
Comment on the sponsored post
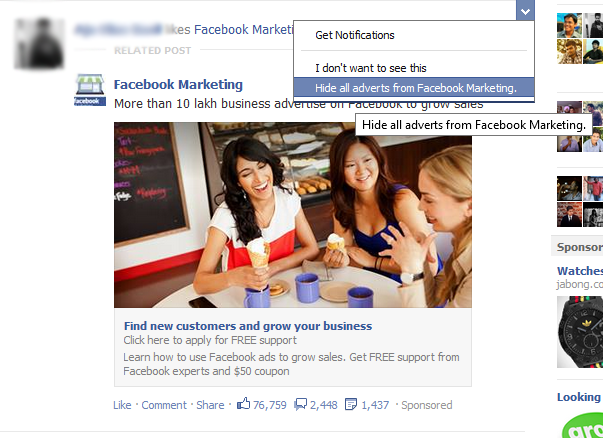click(x=164, y=405)
